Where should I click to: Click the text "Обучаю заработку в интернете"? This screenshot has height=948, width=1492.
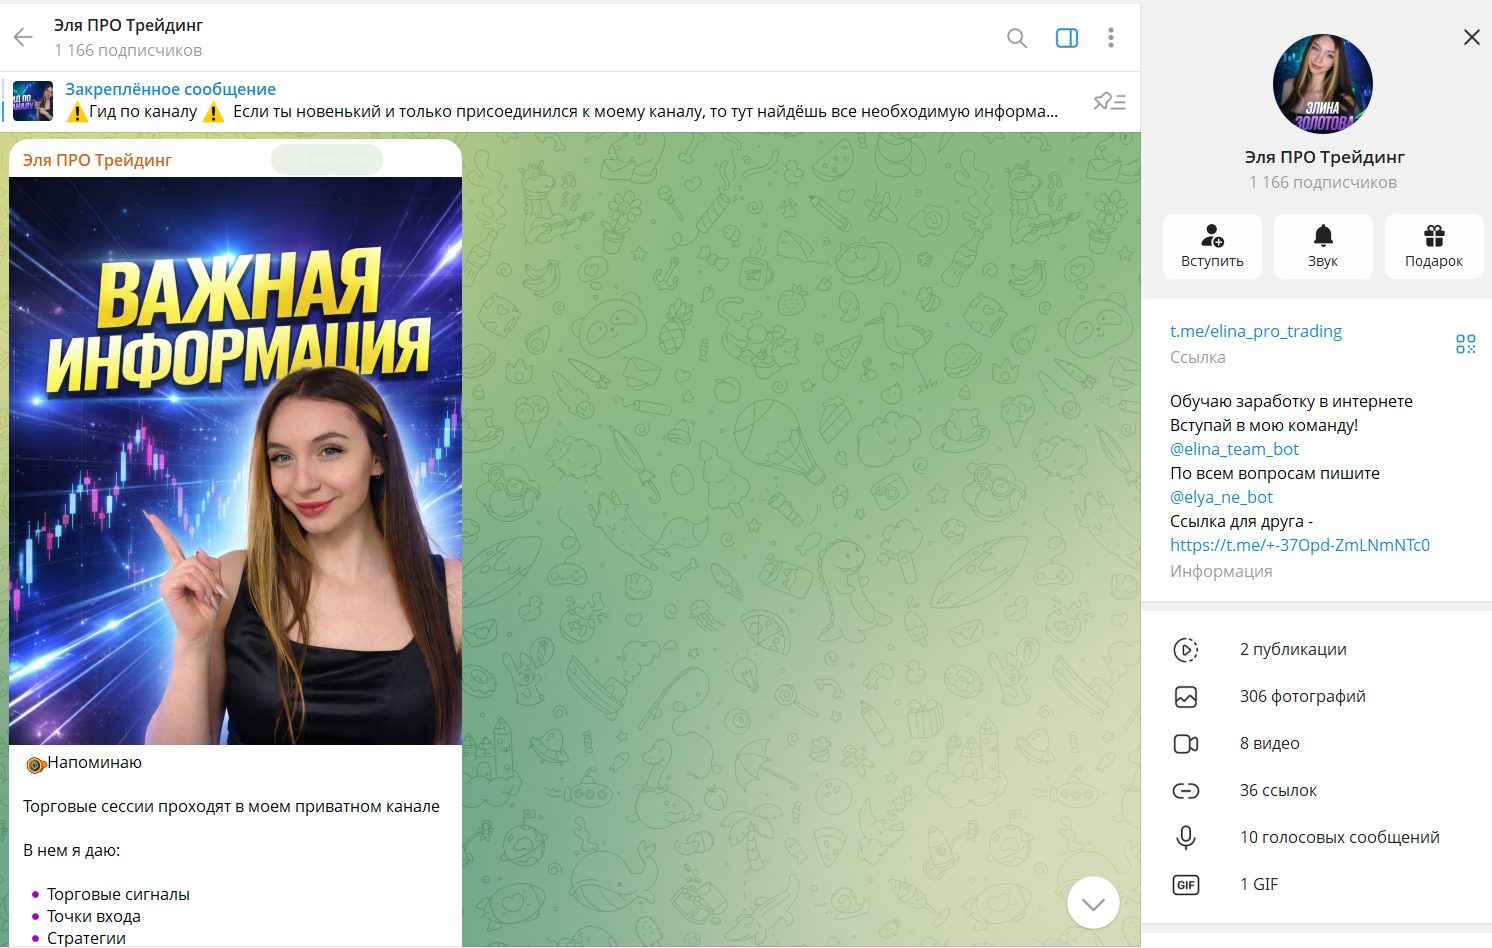[1291, 401]
